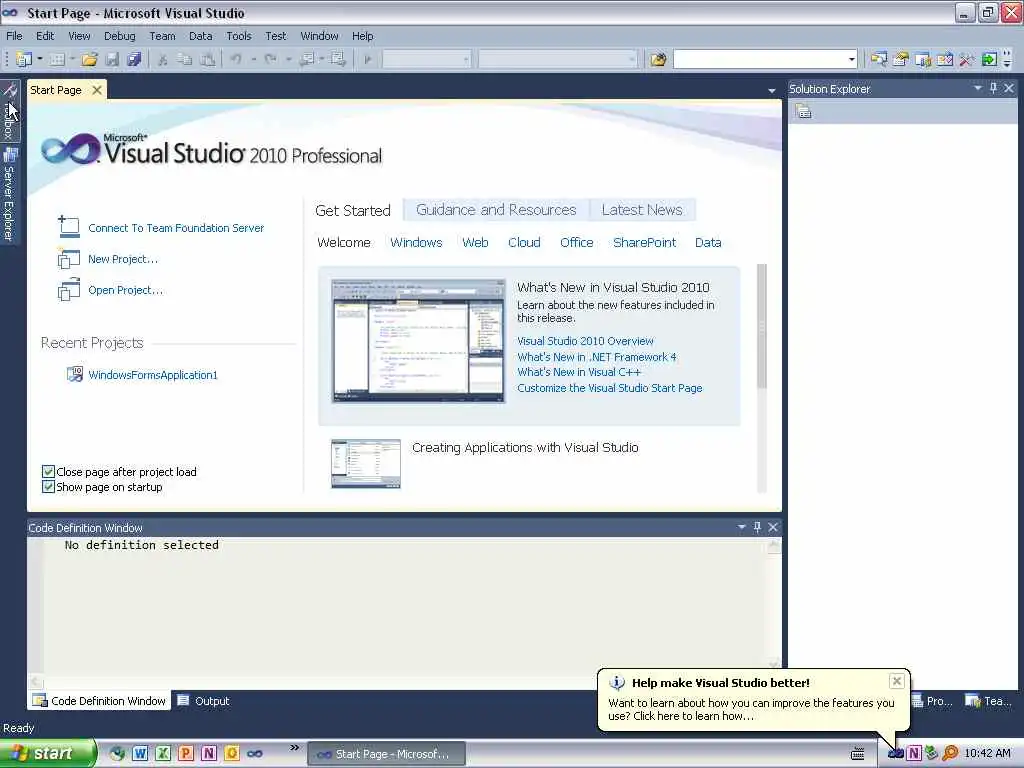Open the Add New Item dropdown arrow
1024x768 pixels.
72,59
